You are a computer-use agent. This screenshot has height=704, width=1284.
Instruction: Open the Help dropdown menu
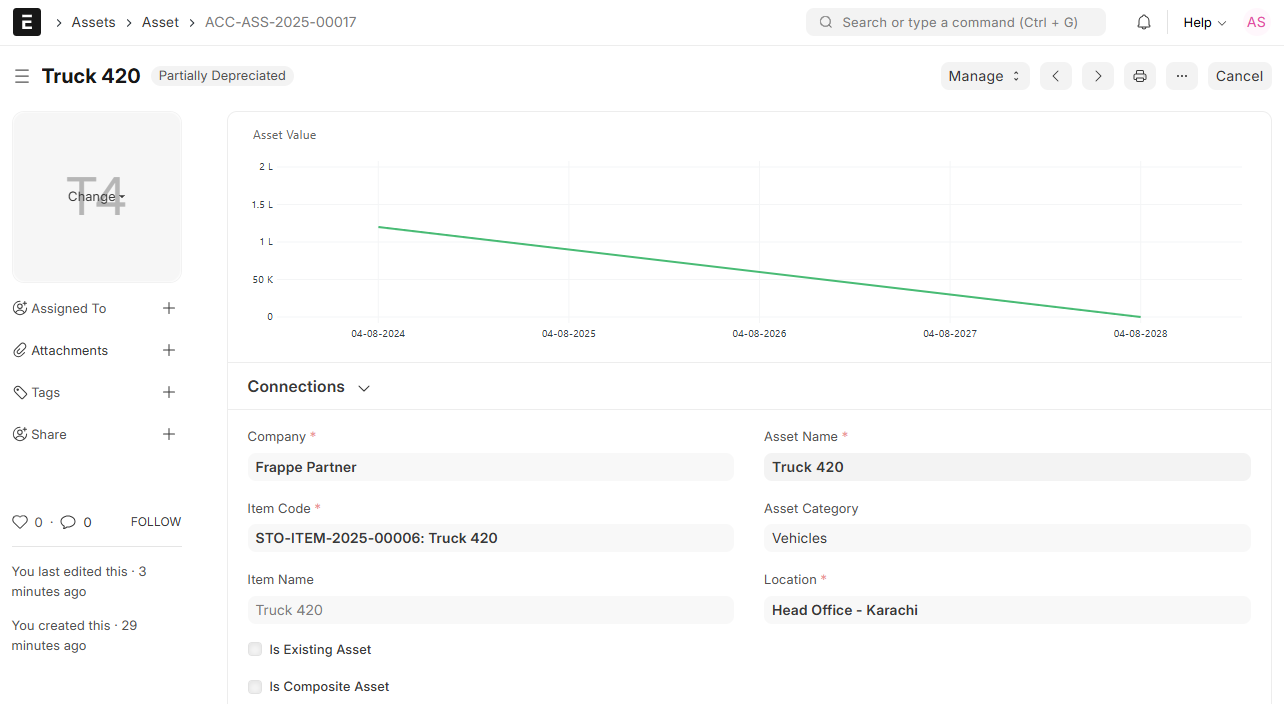(1204, 22)
